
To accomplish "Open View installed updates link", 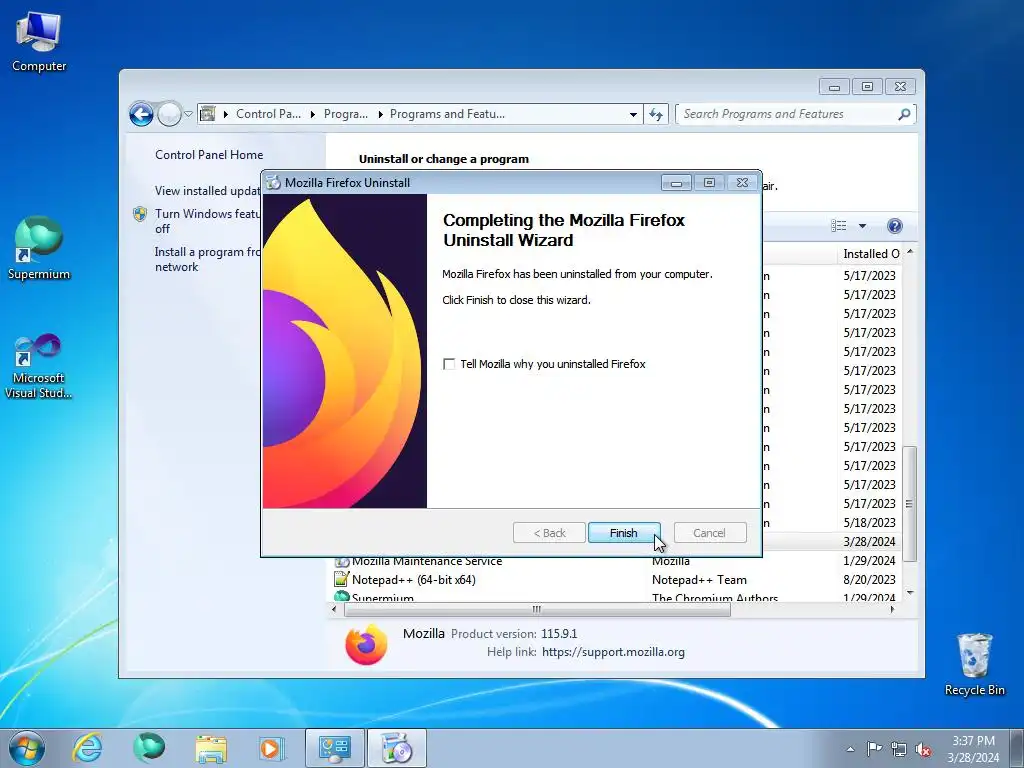I will 207,191.
